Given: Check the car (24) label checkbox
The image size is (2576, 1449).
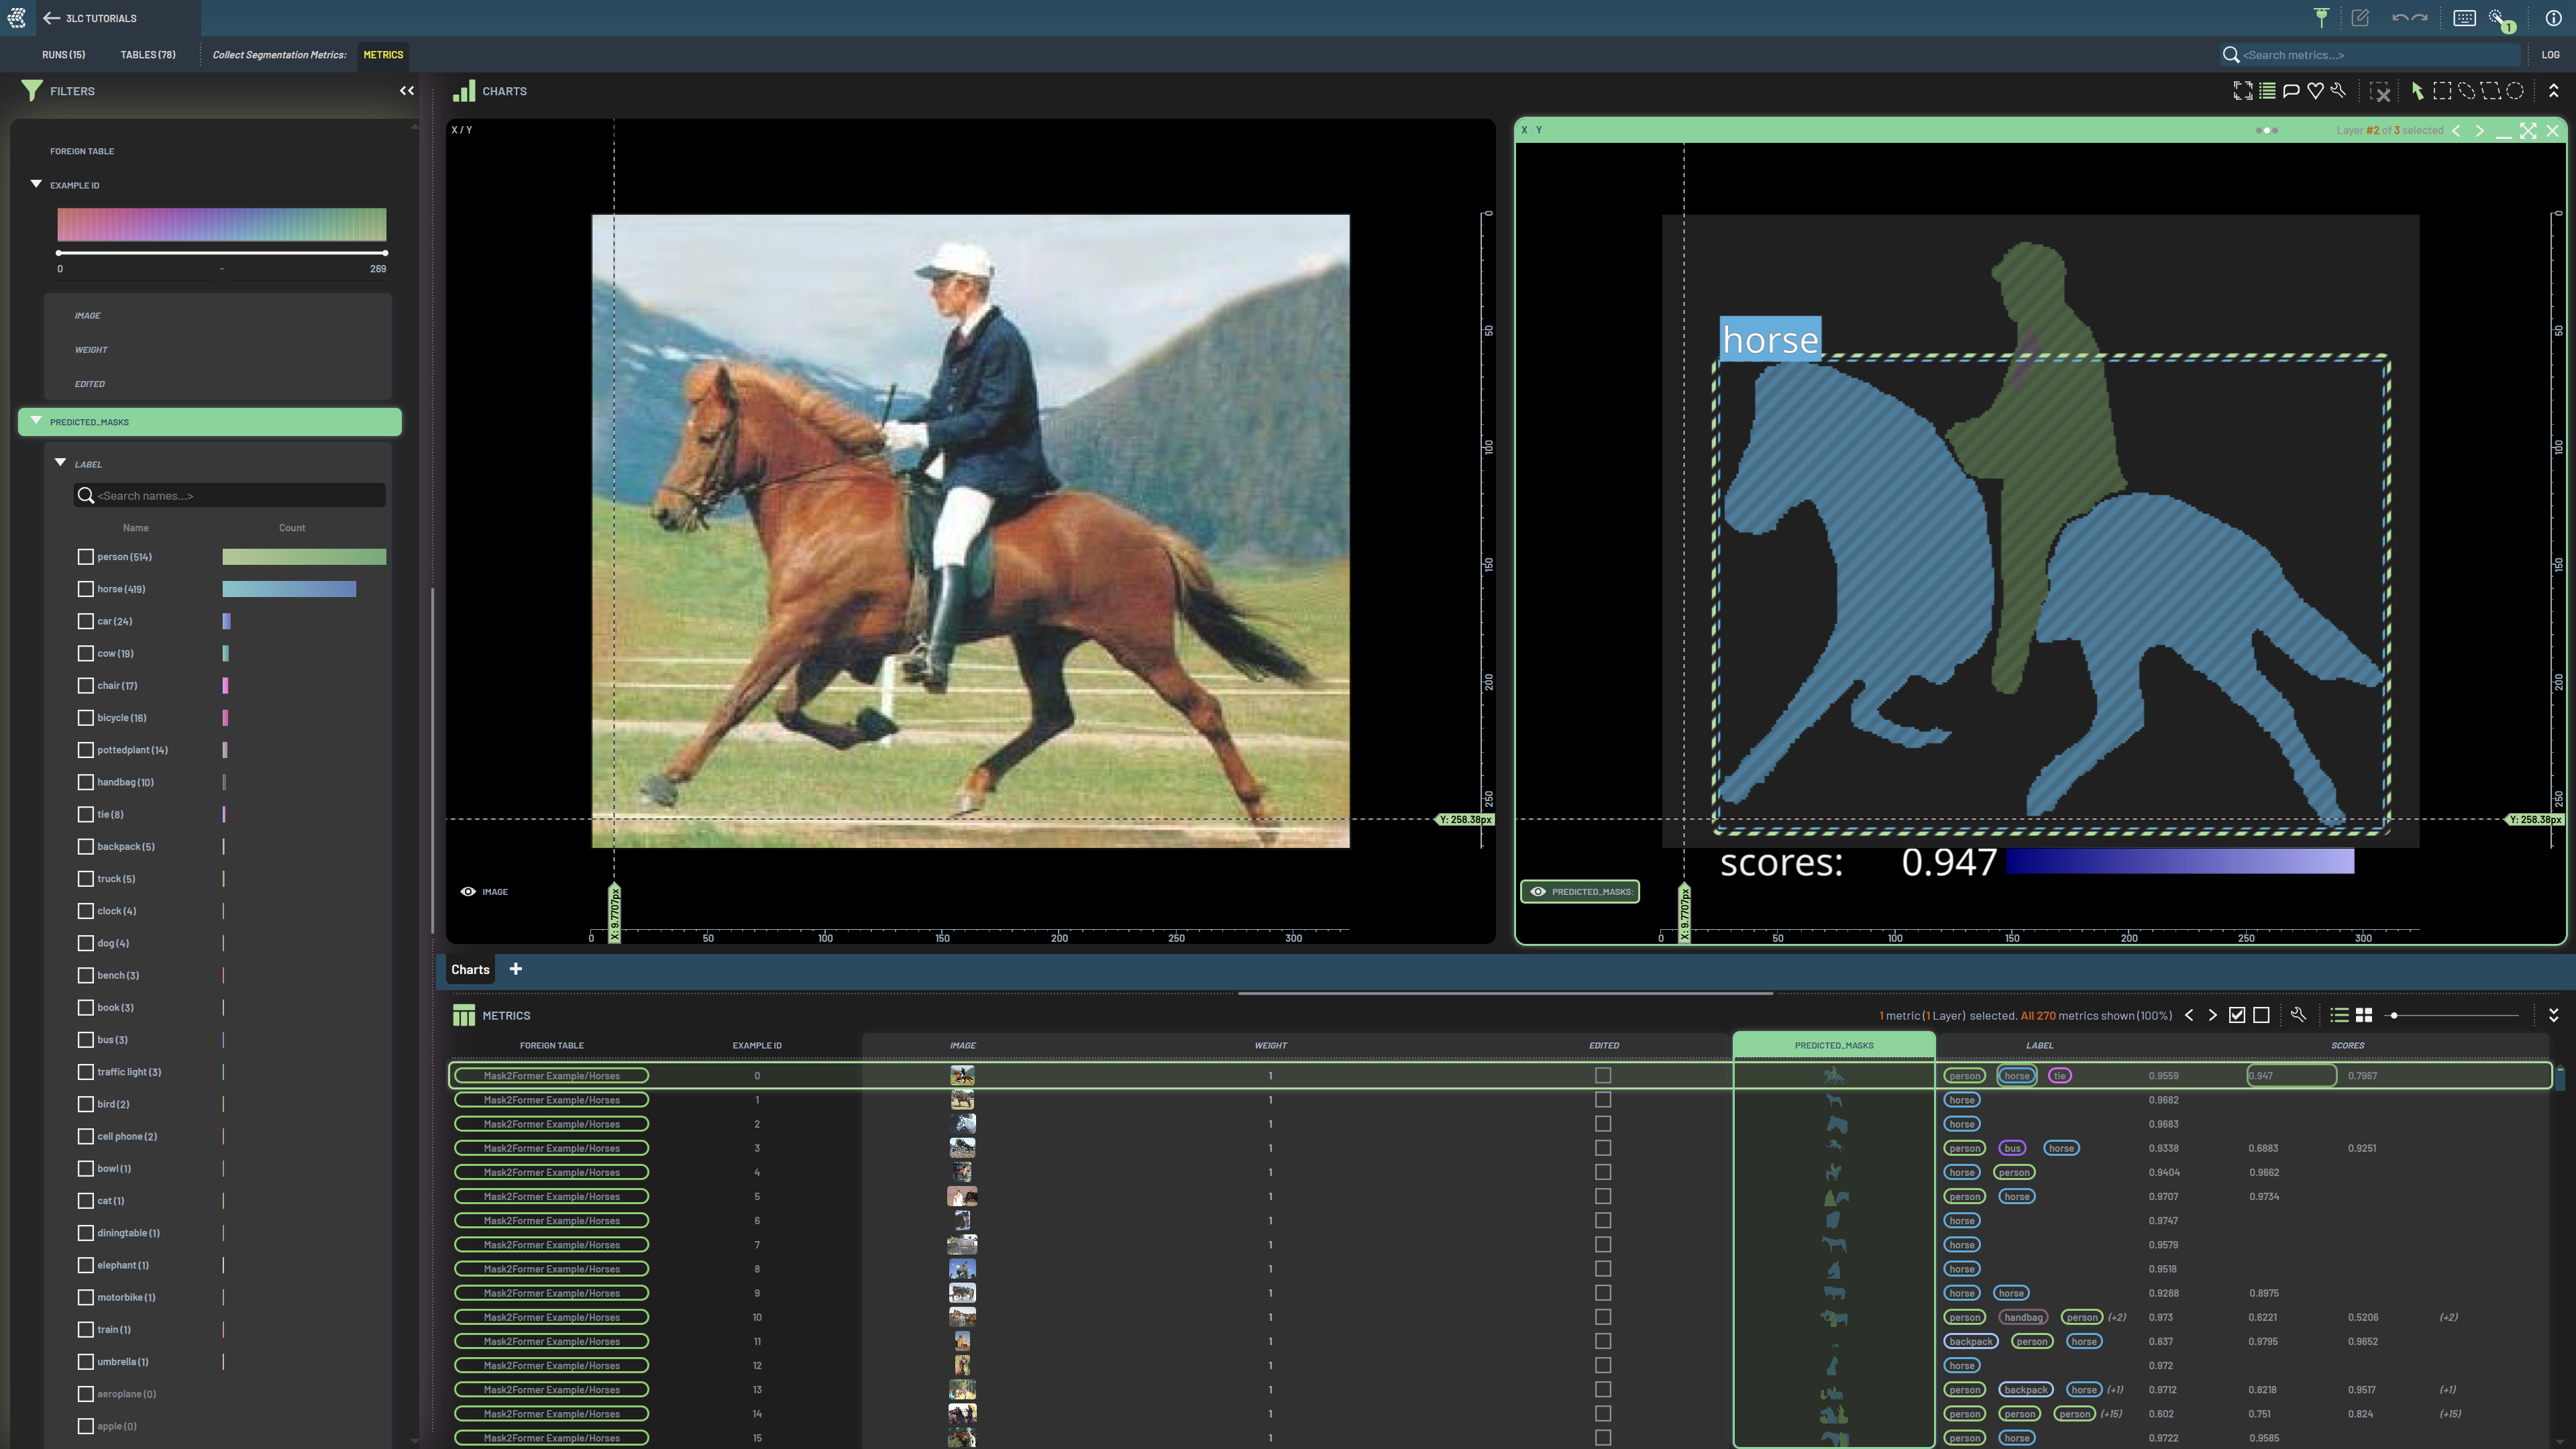Looking at the screenshot, I should (85, 621).
